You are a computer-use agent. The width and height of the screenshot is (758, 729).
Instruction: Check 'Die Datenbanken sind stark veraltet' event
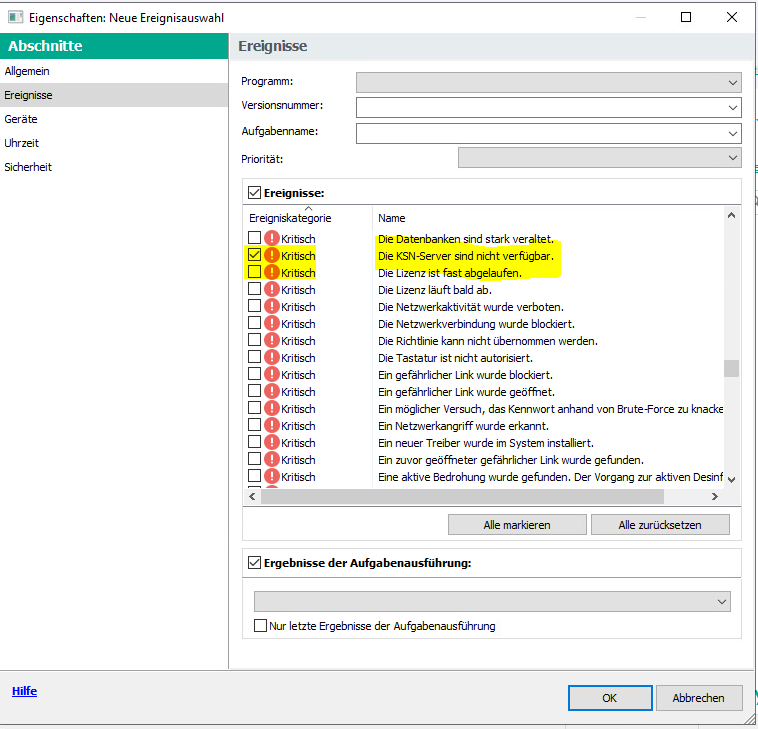(x=254, y=237)
